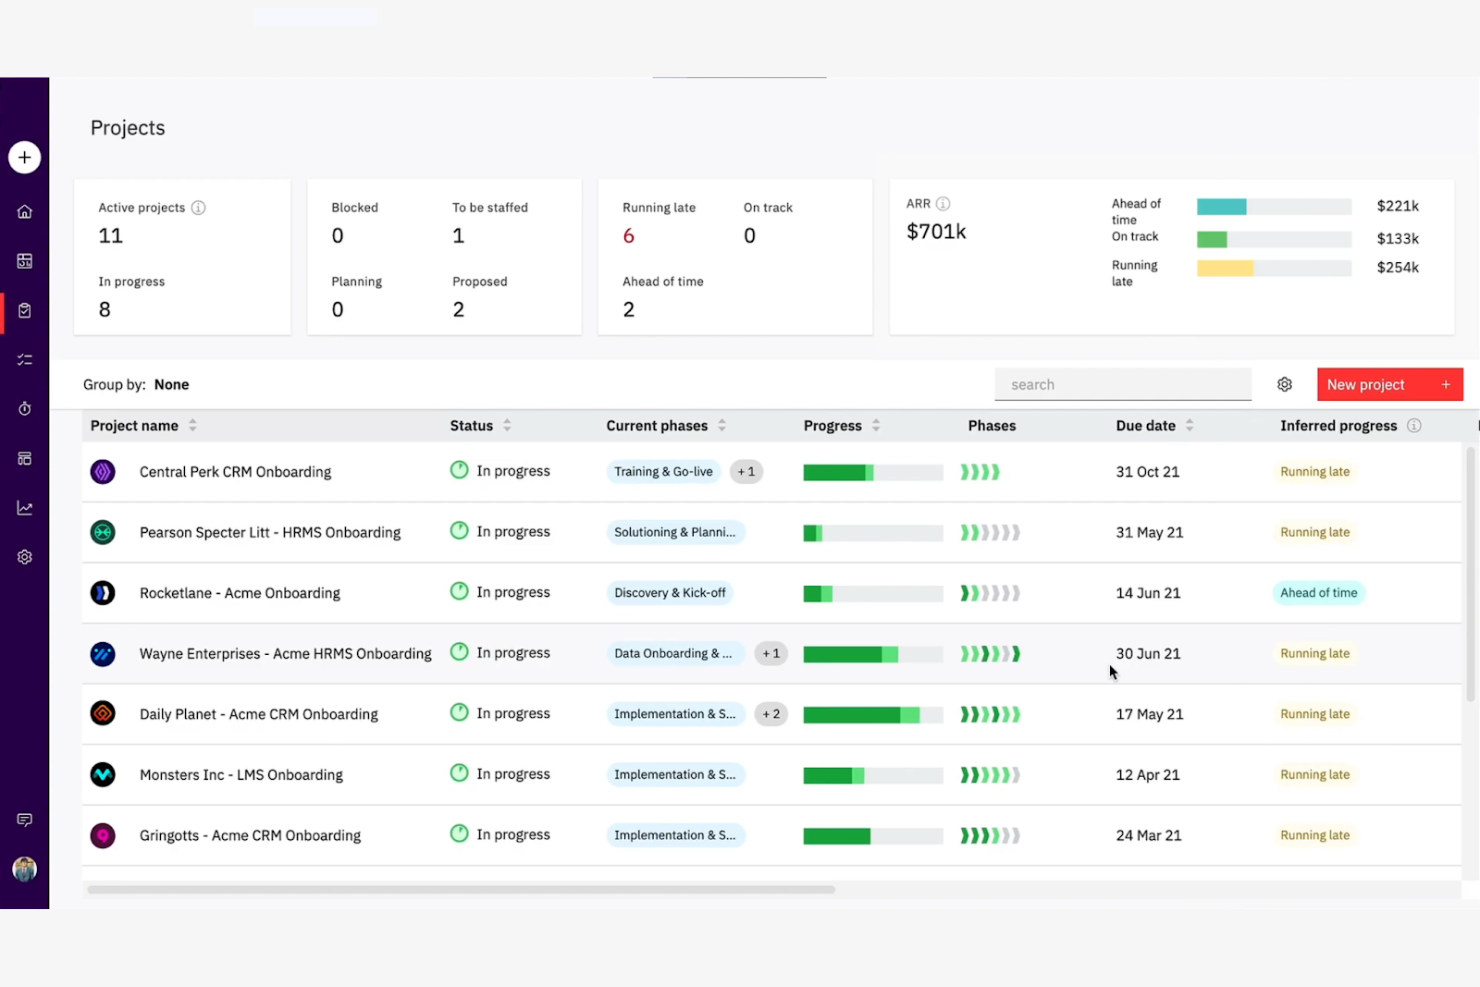Click the Running late count 6
The height and width of the screenshot is (987, 1480).
click(629, 236)
